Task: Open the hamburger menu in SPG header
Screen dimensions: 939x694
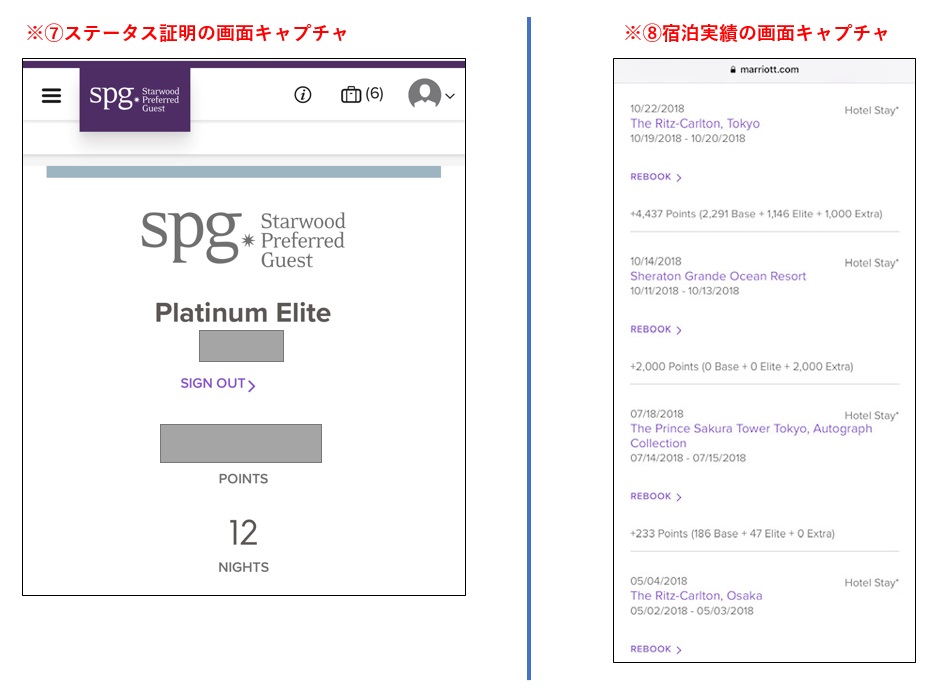Action: pos(52,96)
